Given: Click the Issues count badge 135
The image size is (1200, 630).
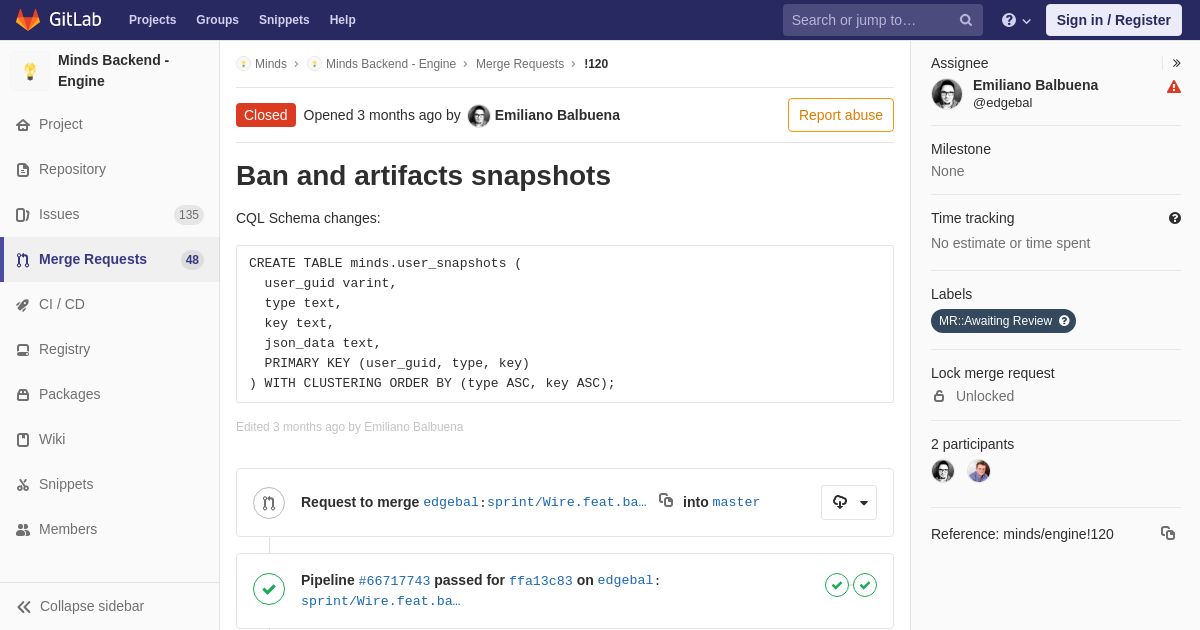Looking at the screenshot, I should (x=189, y=215).
